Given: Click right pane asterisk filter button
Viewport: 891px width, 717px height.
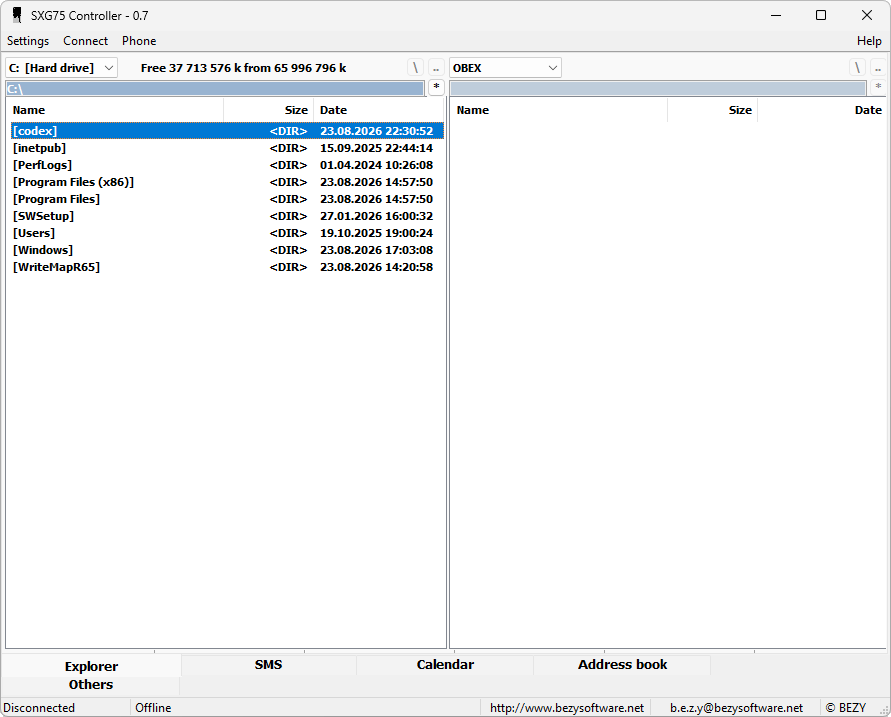Looking at the screenshot, I should (878, 87).
